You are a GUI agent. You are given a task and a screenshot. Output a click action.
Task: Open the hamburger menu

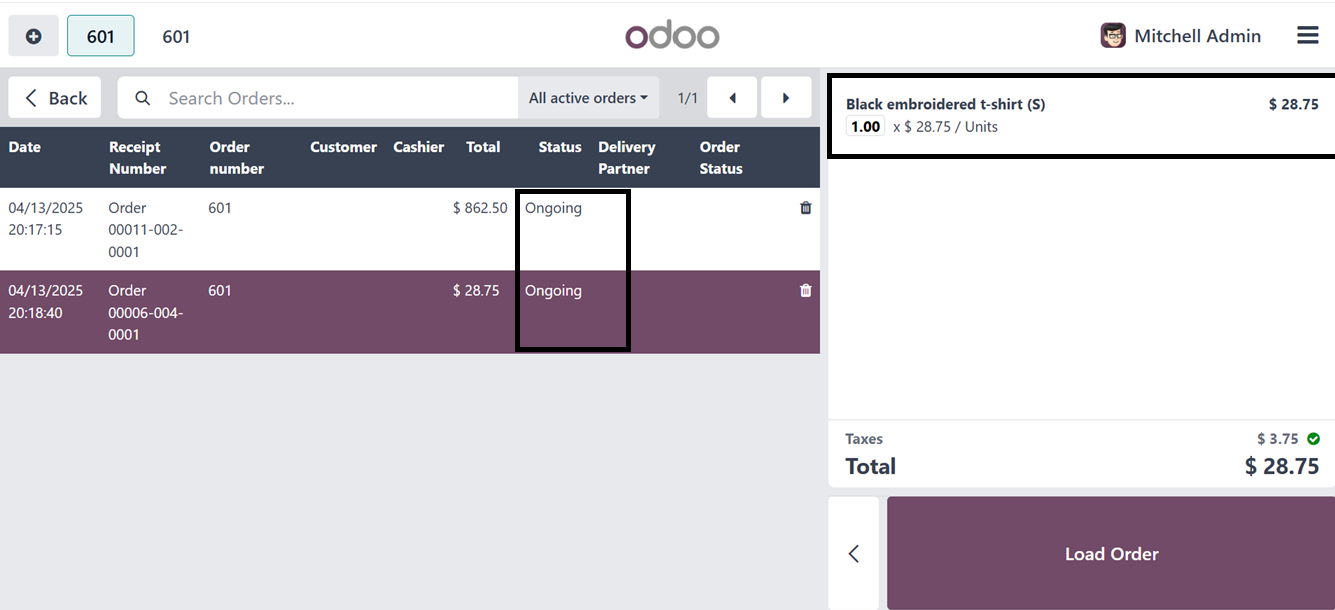coord(1307,36)
